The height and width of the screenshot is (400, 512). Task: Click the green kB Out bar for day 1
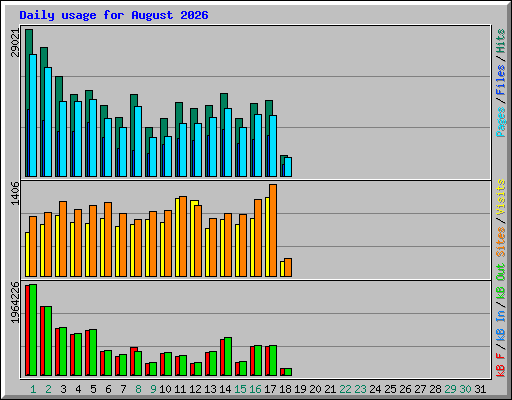click(33, 330)
